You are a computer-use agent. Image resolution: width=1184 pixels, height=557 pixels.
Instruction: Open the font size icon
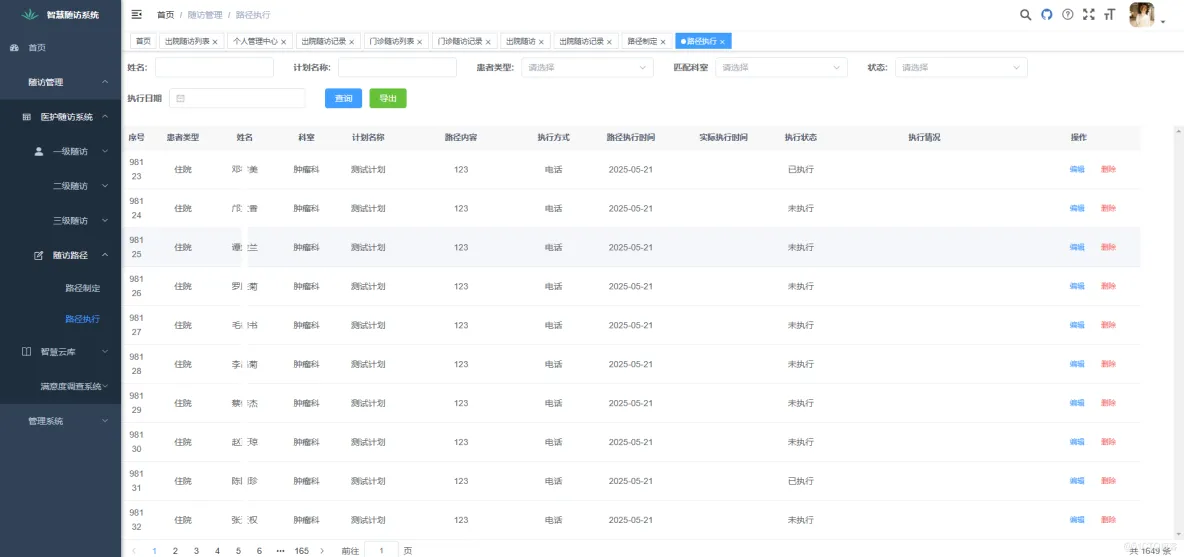pos(1109,14)
